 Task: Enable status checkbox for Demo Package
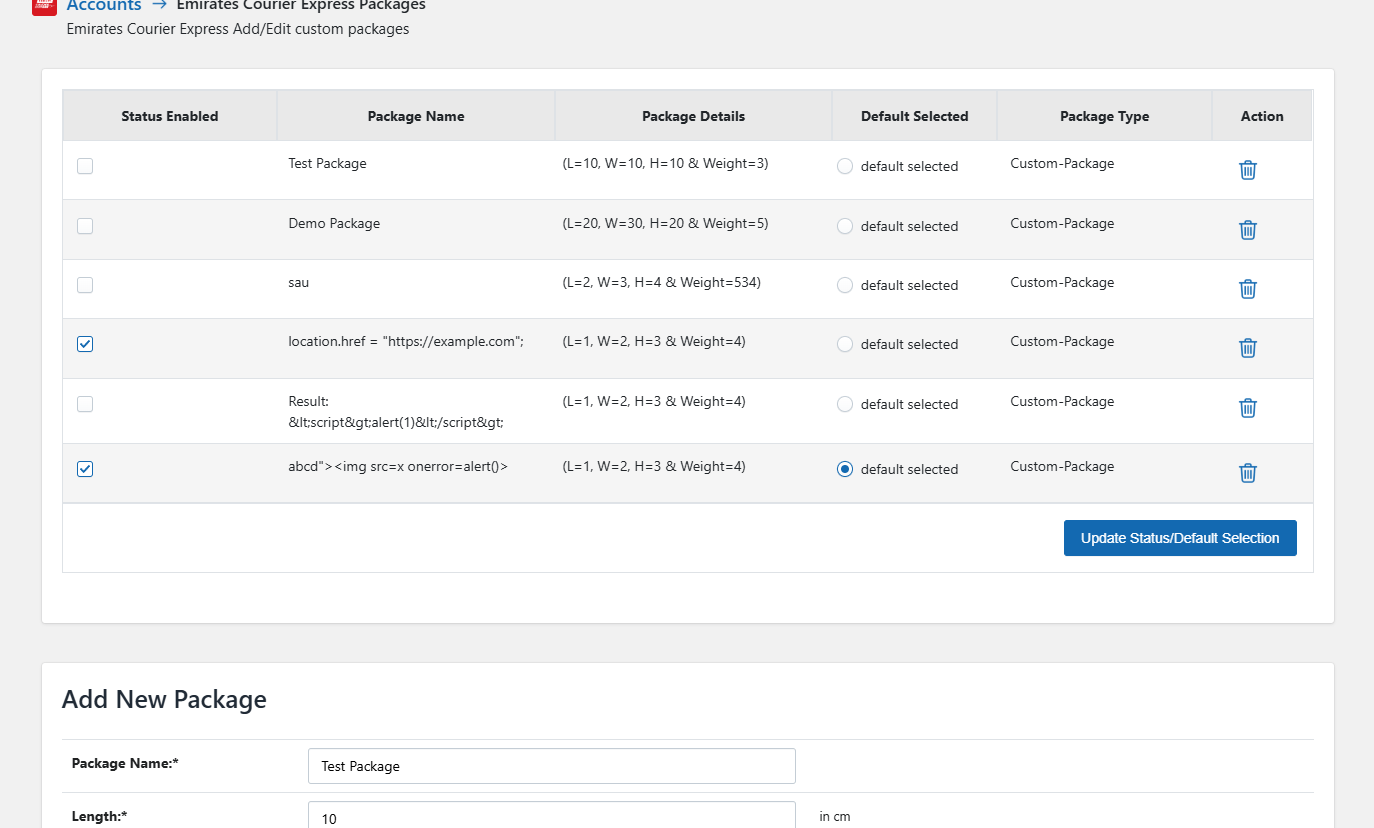85,226
